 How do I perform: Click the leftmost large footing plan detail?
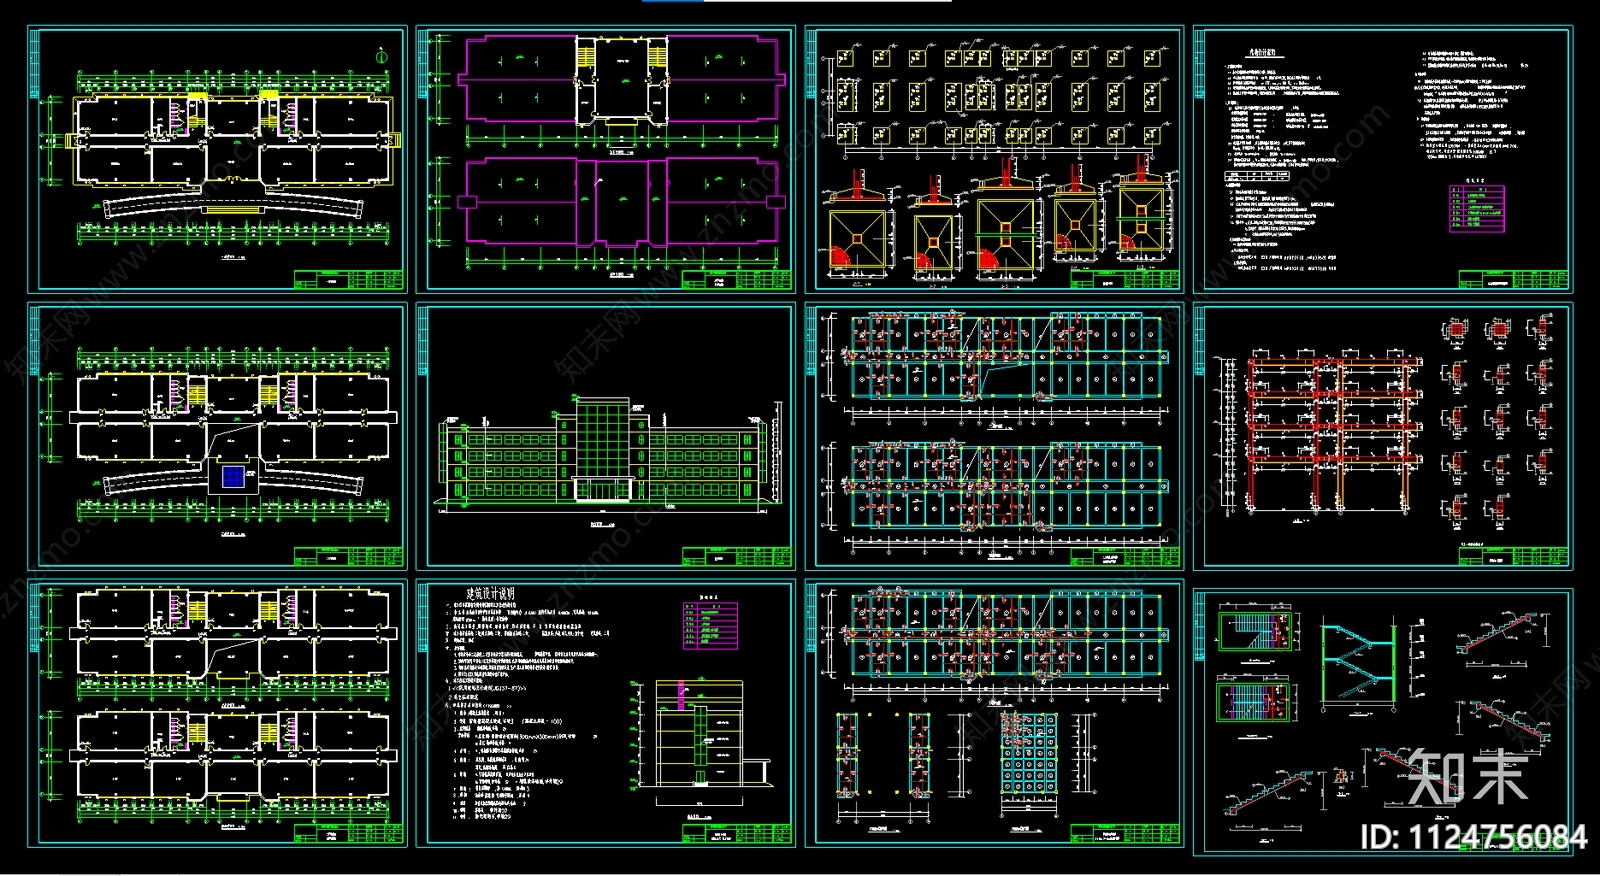(857, 242)
